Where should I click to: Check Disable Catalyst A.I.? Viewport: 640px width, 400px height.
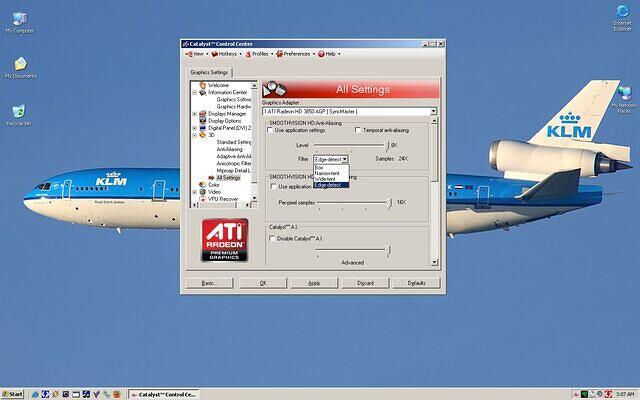pos(272,238)
